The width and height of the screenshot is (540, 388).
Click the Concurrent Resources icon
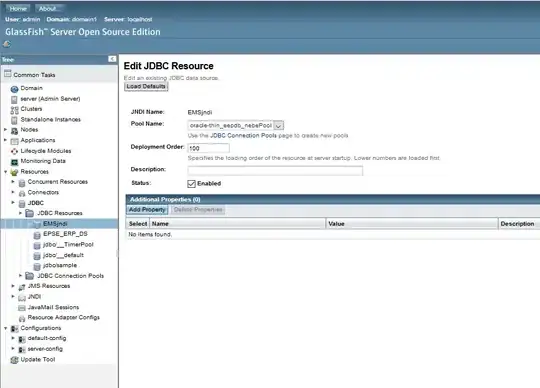click(22, 183)
